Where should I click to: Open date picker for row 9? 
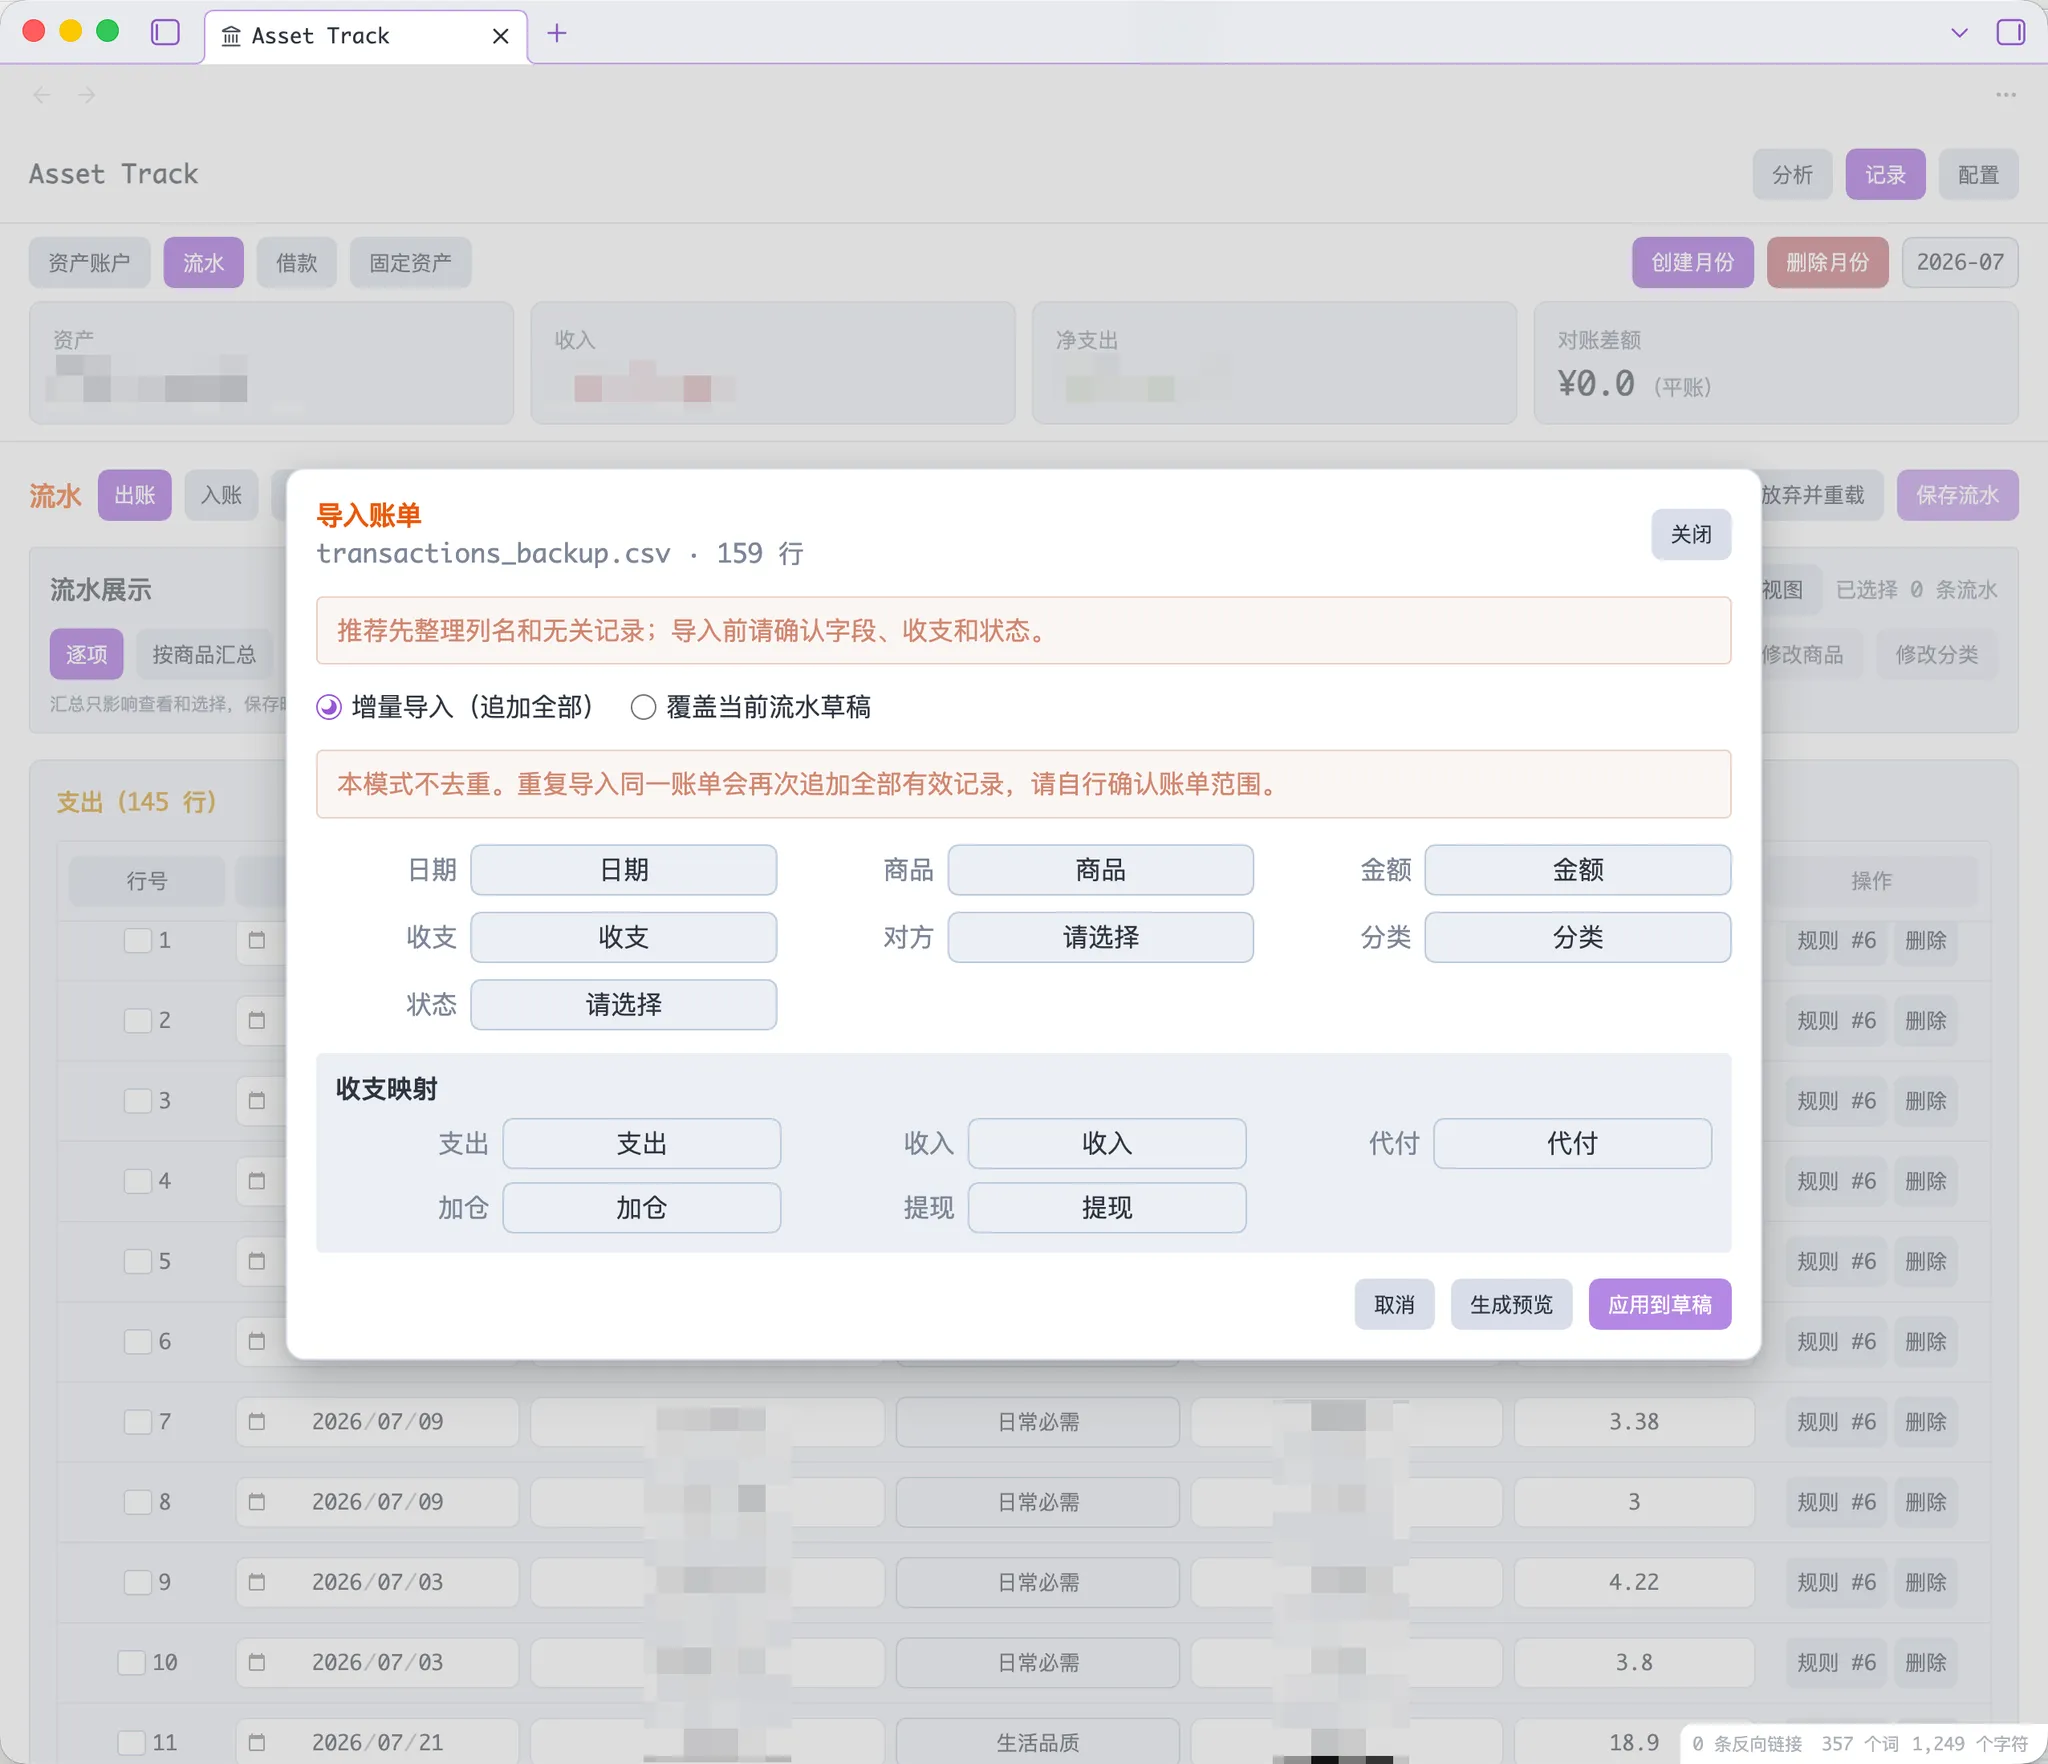257,1582
